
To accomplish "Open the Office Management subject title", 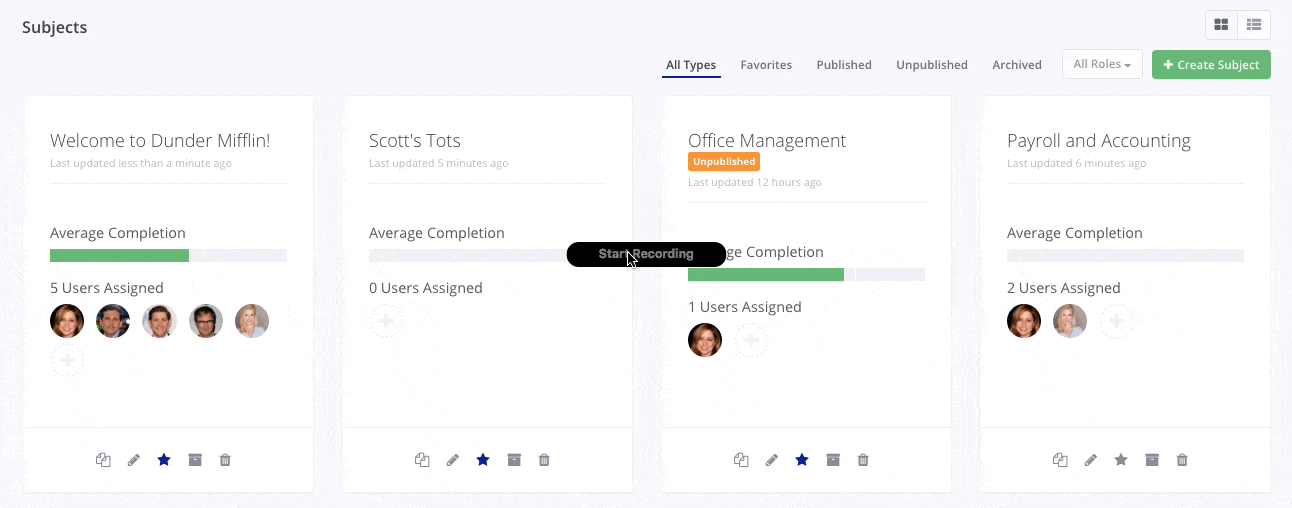I will (767, 141).
